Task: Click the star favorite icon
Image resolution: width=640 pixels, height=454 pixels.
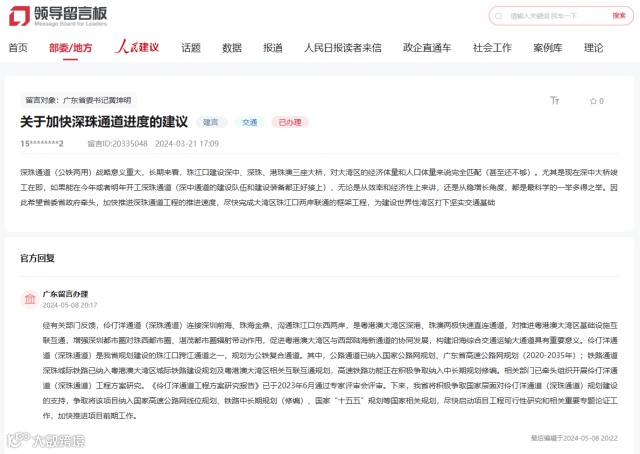Action: [x=593, y=101]
